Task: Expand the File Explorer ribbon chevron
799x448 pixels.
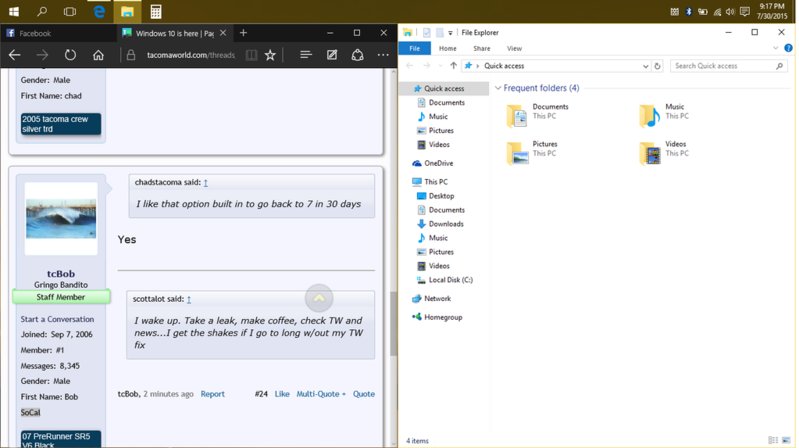Action: click(775, 48)
